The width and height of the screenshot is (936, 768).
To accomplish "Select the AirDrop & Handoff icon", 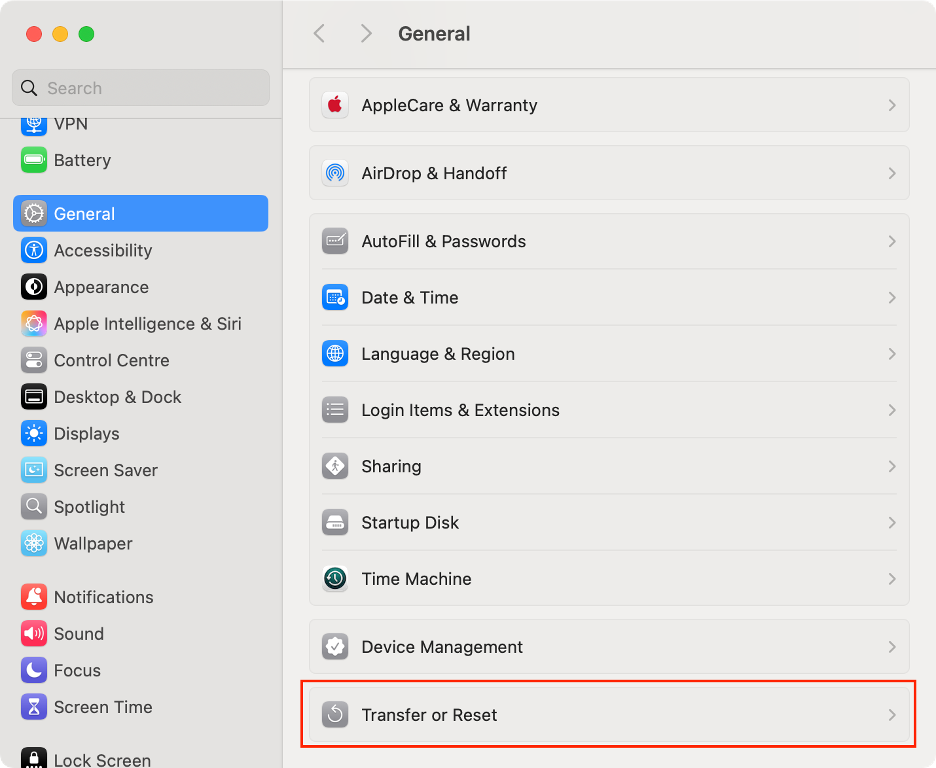I will pos(335,173).
